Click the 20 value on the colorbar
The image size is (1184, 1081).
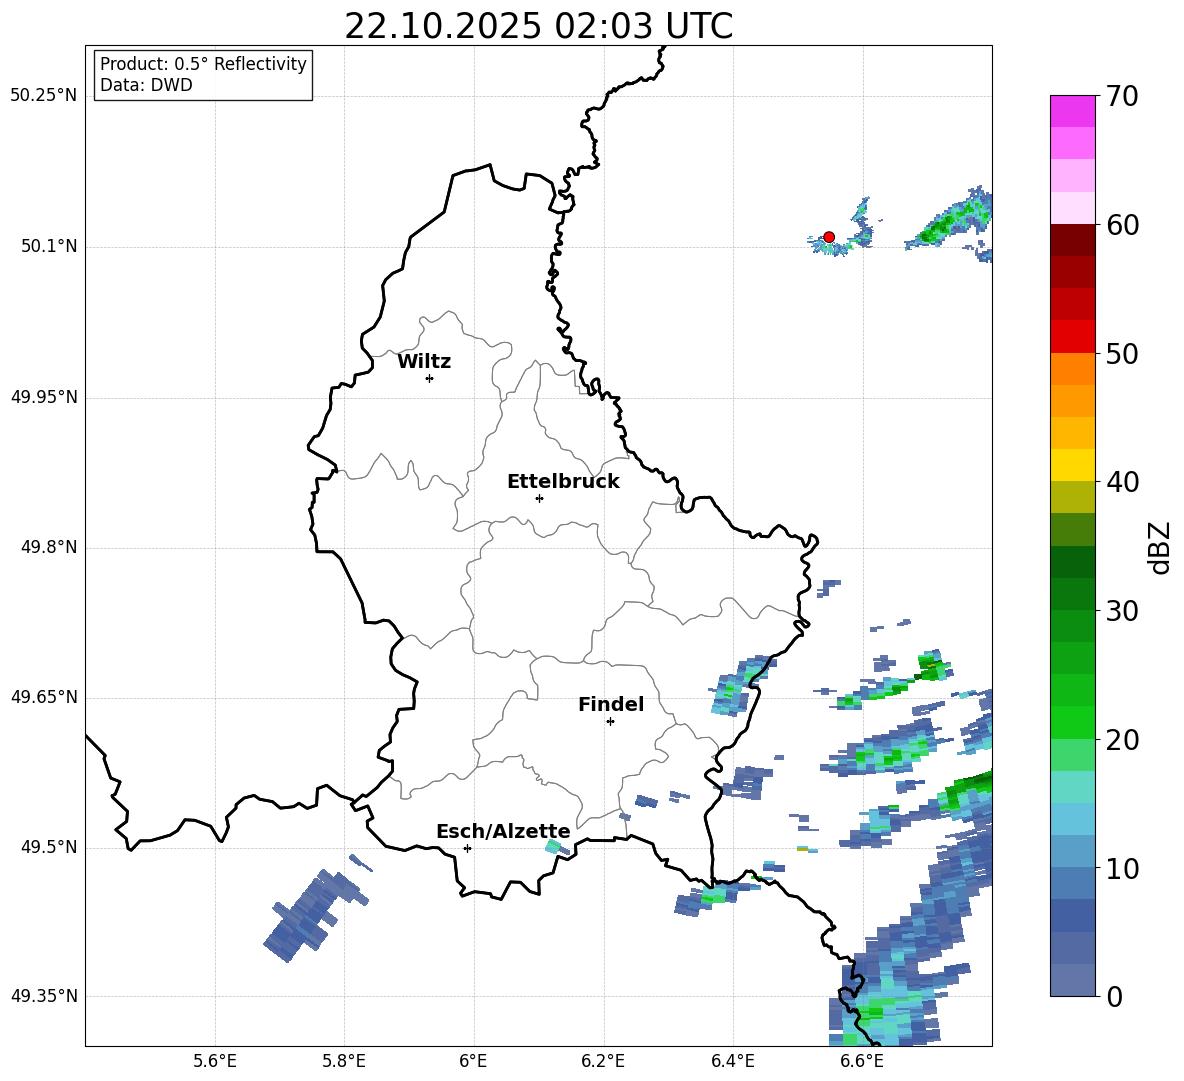(1122, 740)
